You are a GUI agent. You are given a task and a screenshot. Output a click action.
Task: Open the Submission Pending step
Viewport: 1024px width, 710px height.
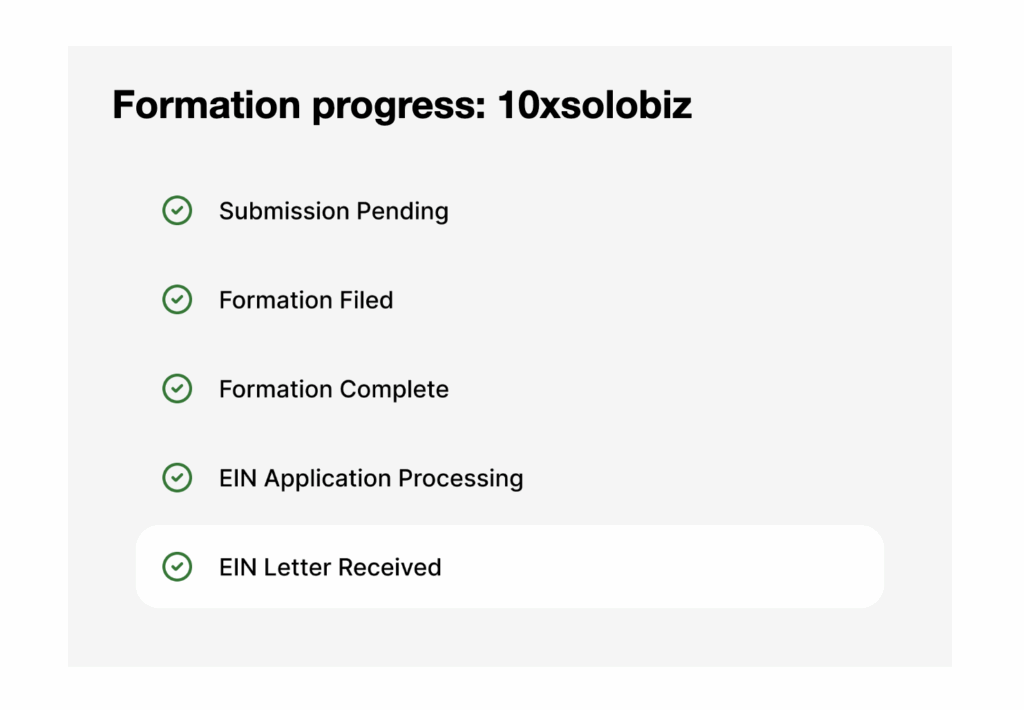click(333, 212)
